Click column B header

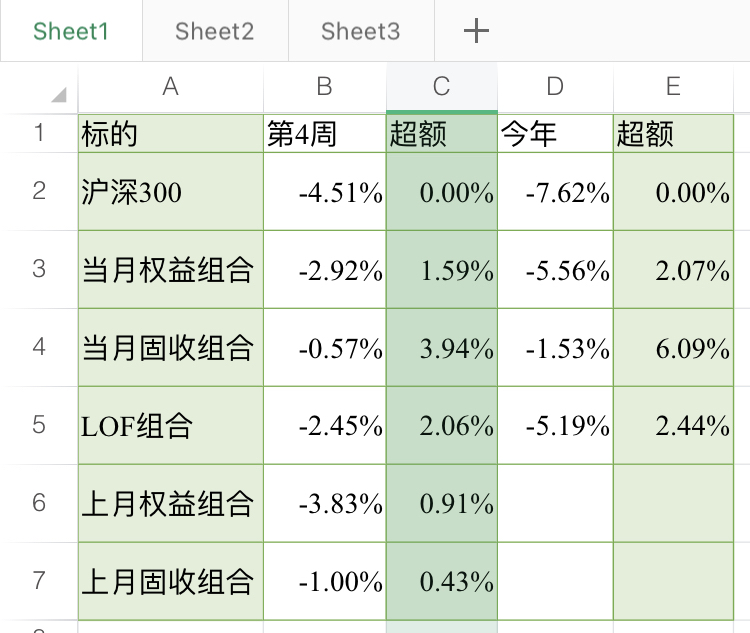pos(324,87)
